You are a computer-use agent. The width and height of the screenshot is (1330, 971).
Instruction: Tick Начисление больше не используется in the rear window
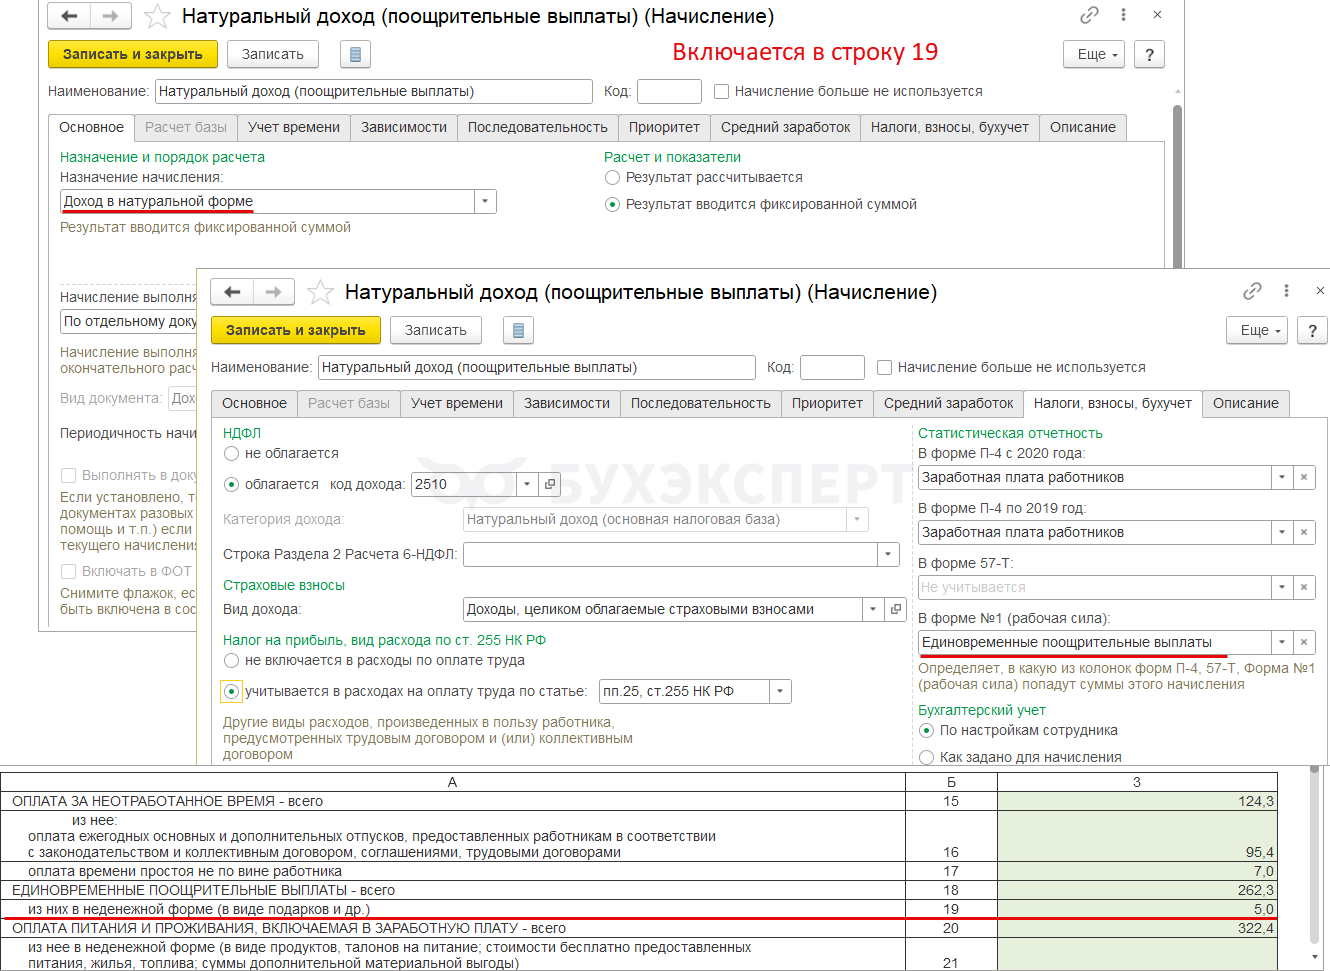[721, 91]
